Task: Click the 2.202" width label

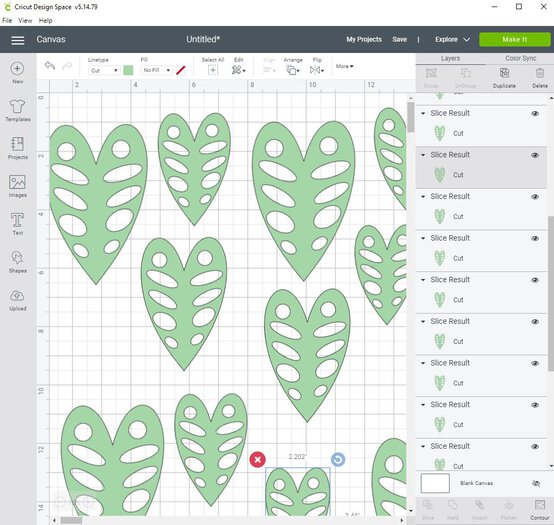Action: pos(297,457)
